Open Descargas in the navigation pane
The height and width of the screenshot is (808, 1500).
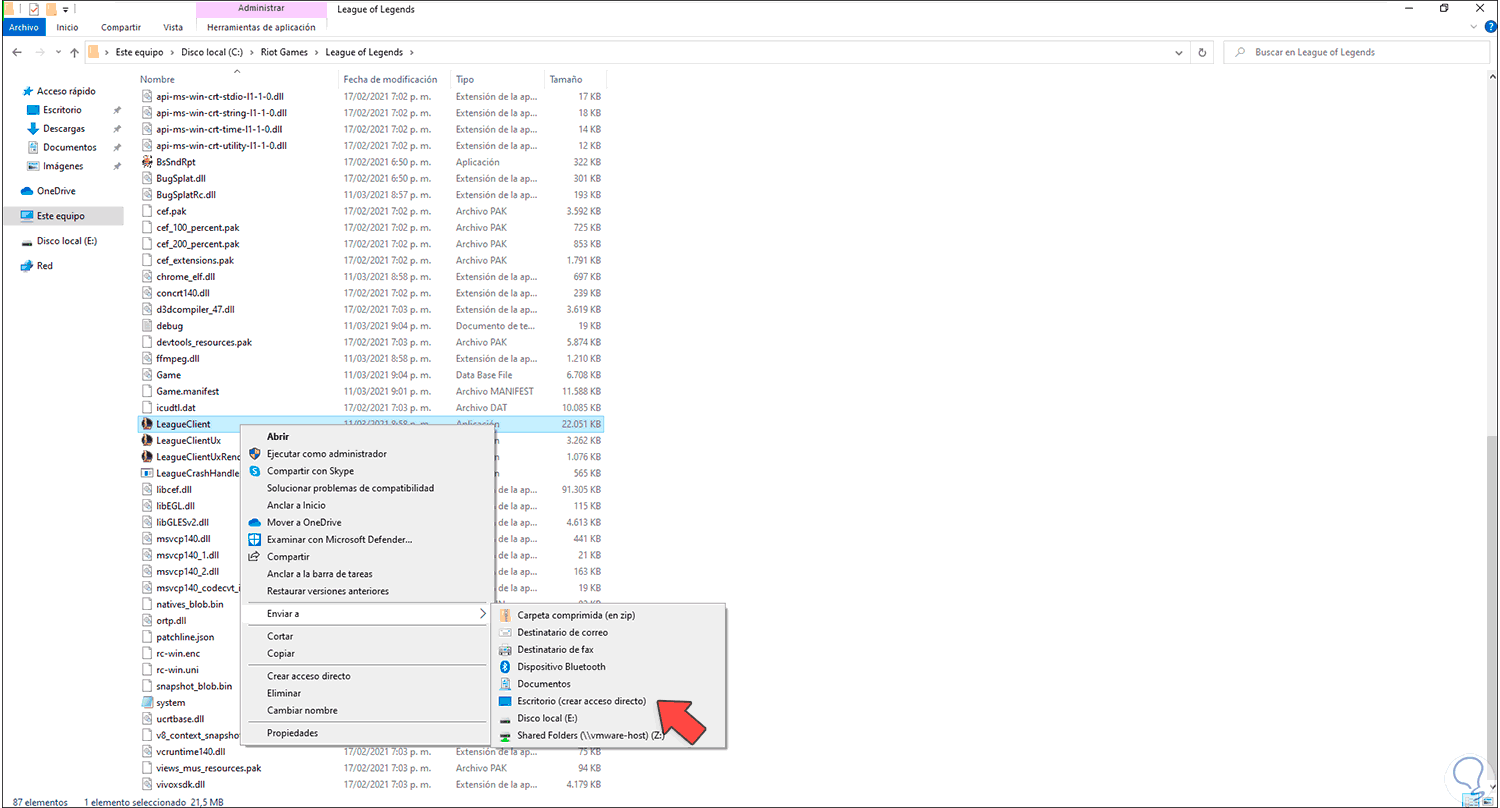pyautogui.click(x=64, y=129)
